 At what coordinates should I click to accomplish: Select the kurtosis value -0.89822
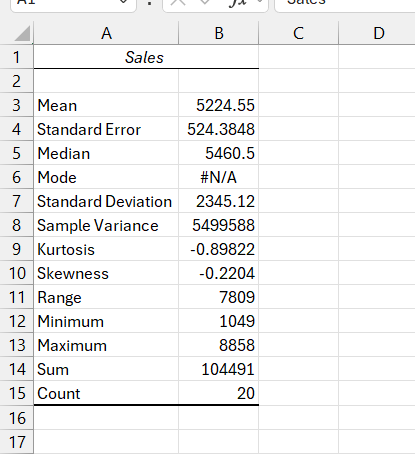(219, 249)
